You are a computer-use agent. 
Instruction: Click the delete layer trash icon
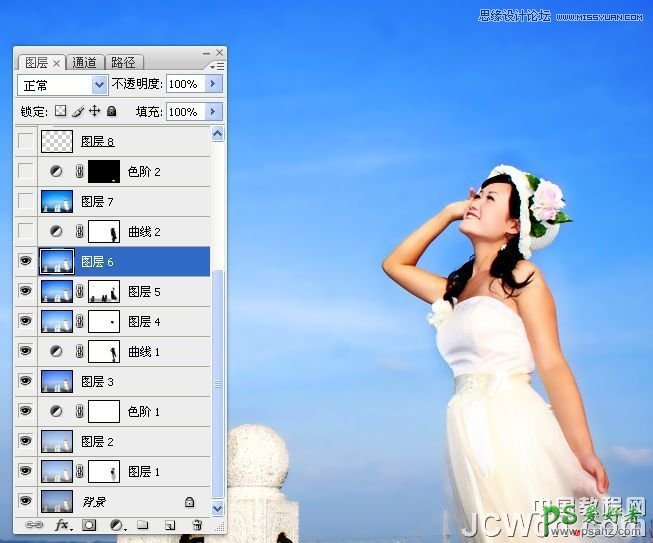(196, 524)
